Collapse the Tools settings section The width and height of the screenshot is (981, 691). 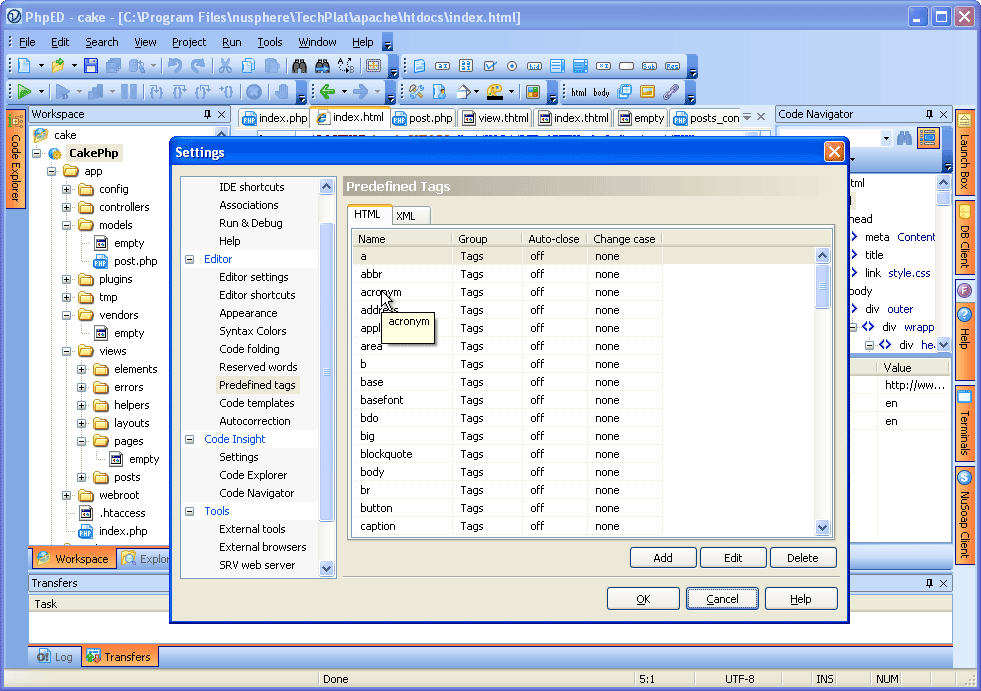[190, 511]
